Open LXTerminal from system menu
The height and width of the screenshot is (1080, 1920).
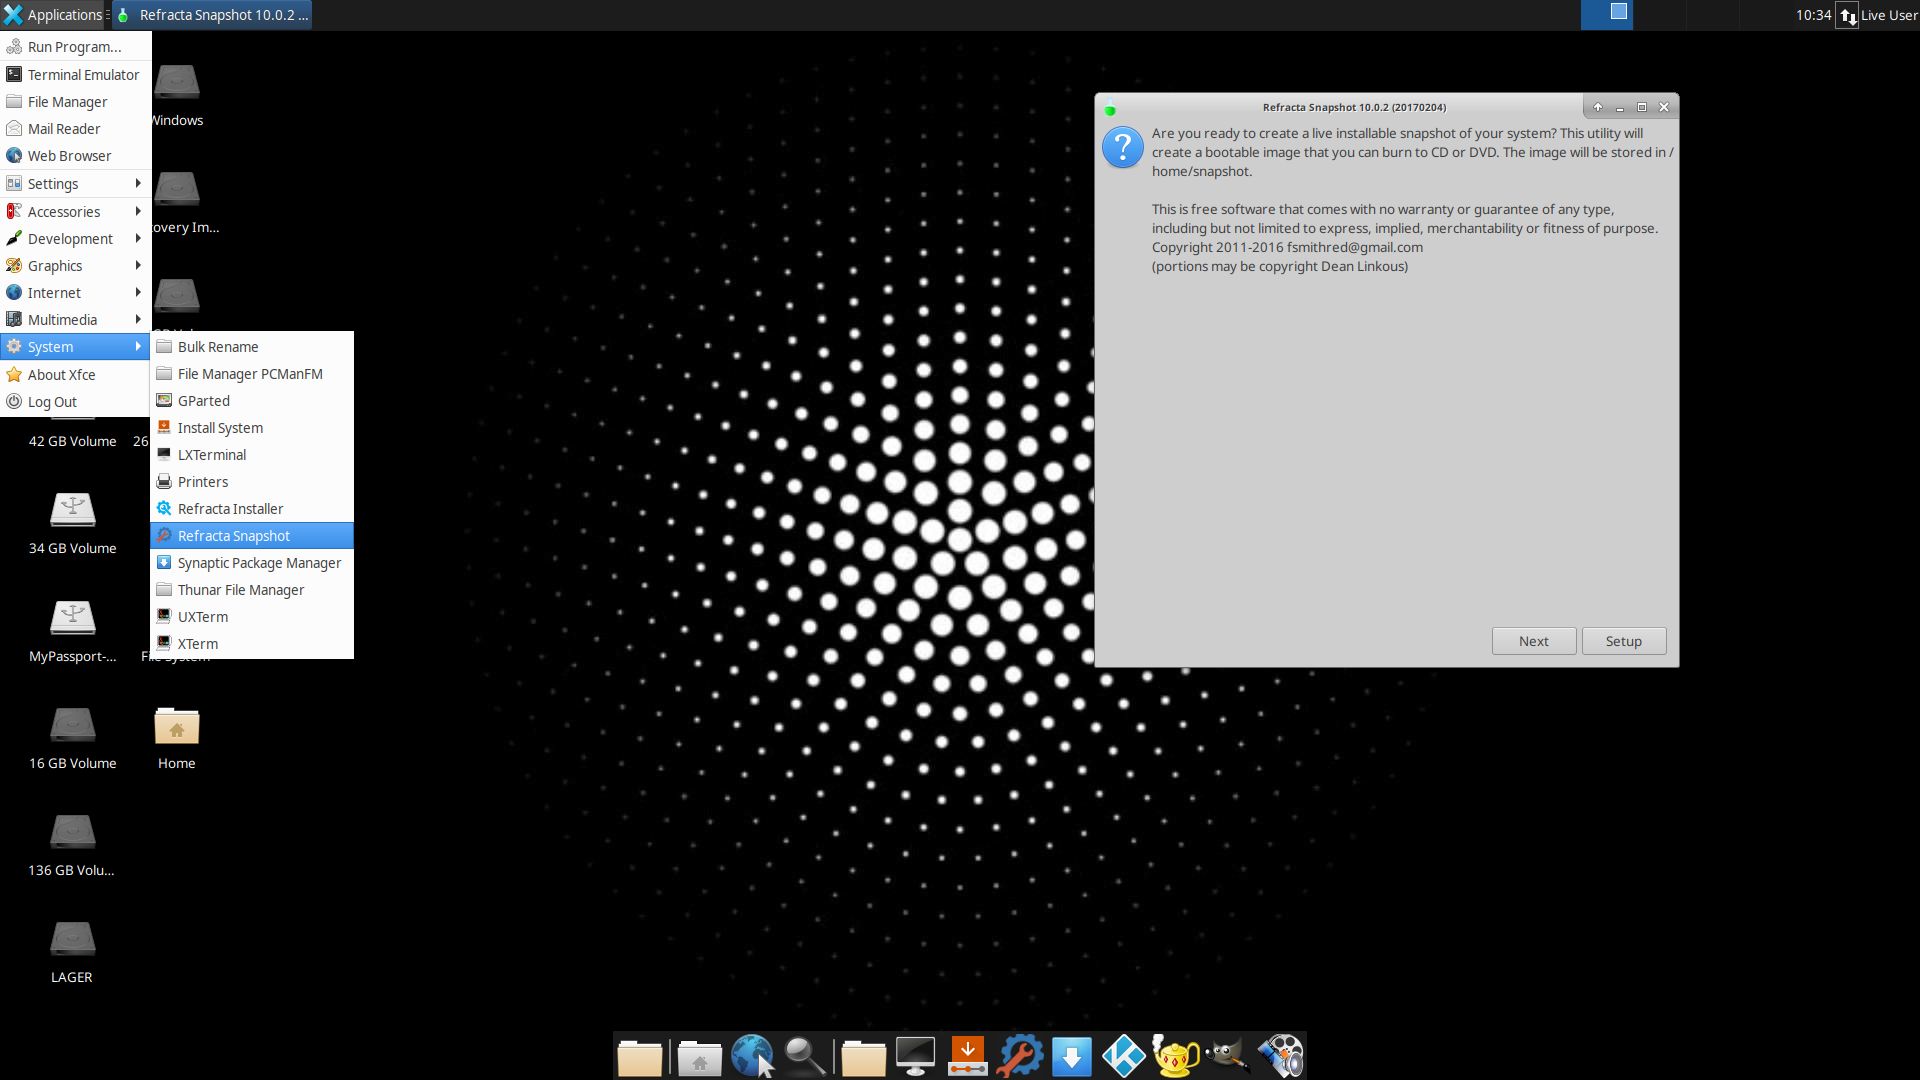coord(211,454)
